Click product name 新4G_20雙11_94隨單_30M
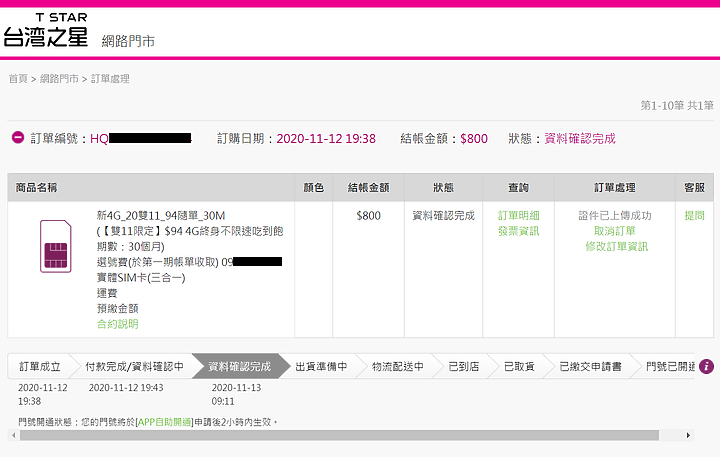Screen dimensions: 720x457 coord(161,215)
